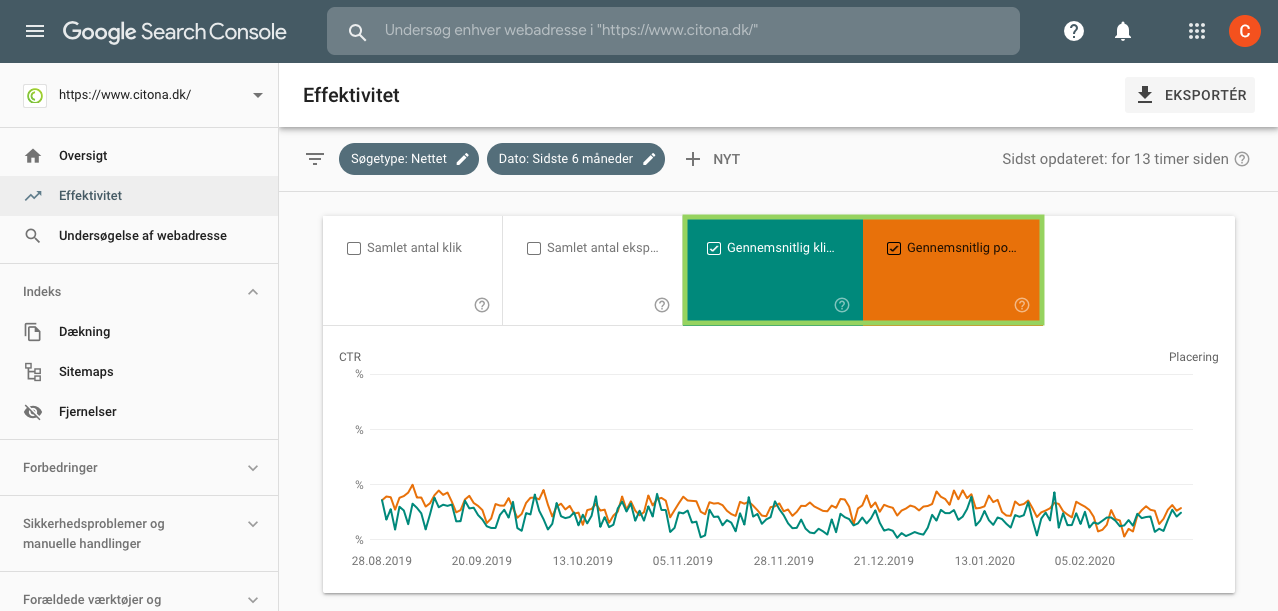
Task: Click the Placering axis label
Action: point(1194,357)
